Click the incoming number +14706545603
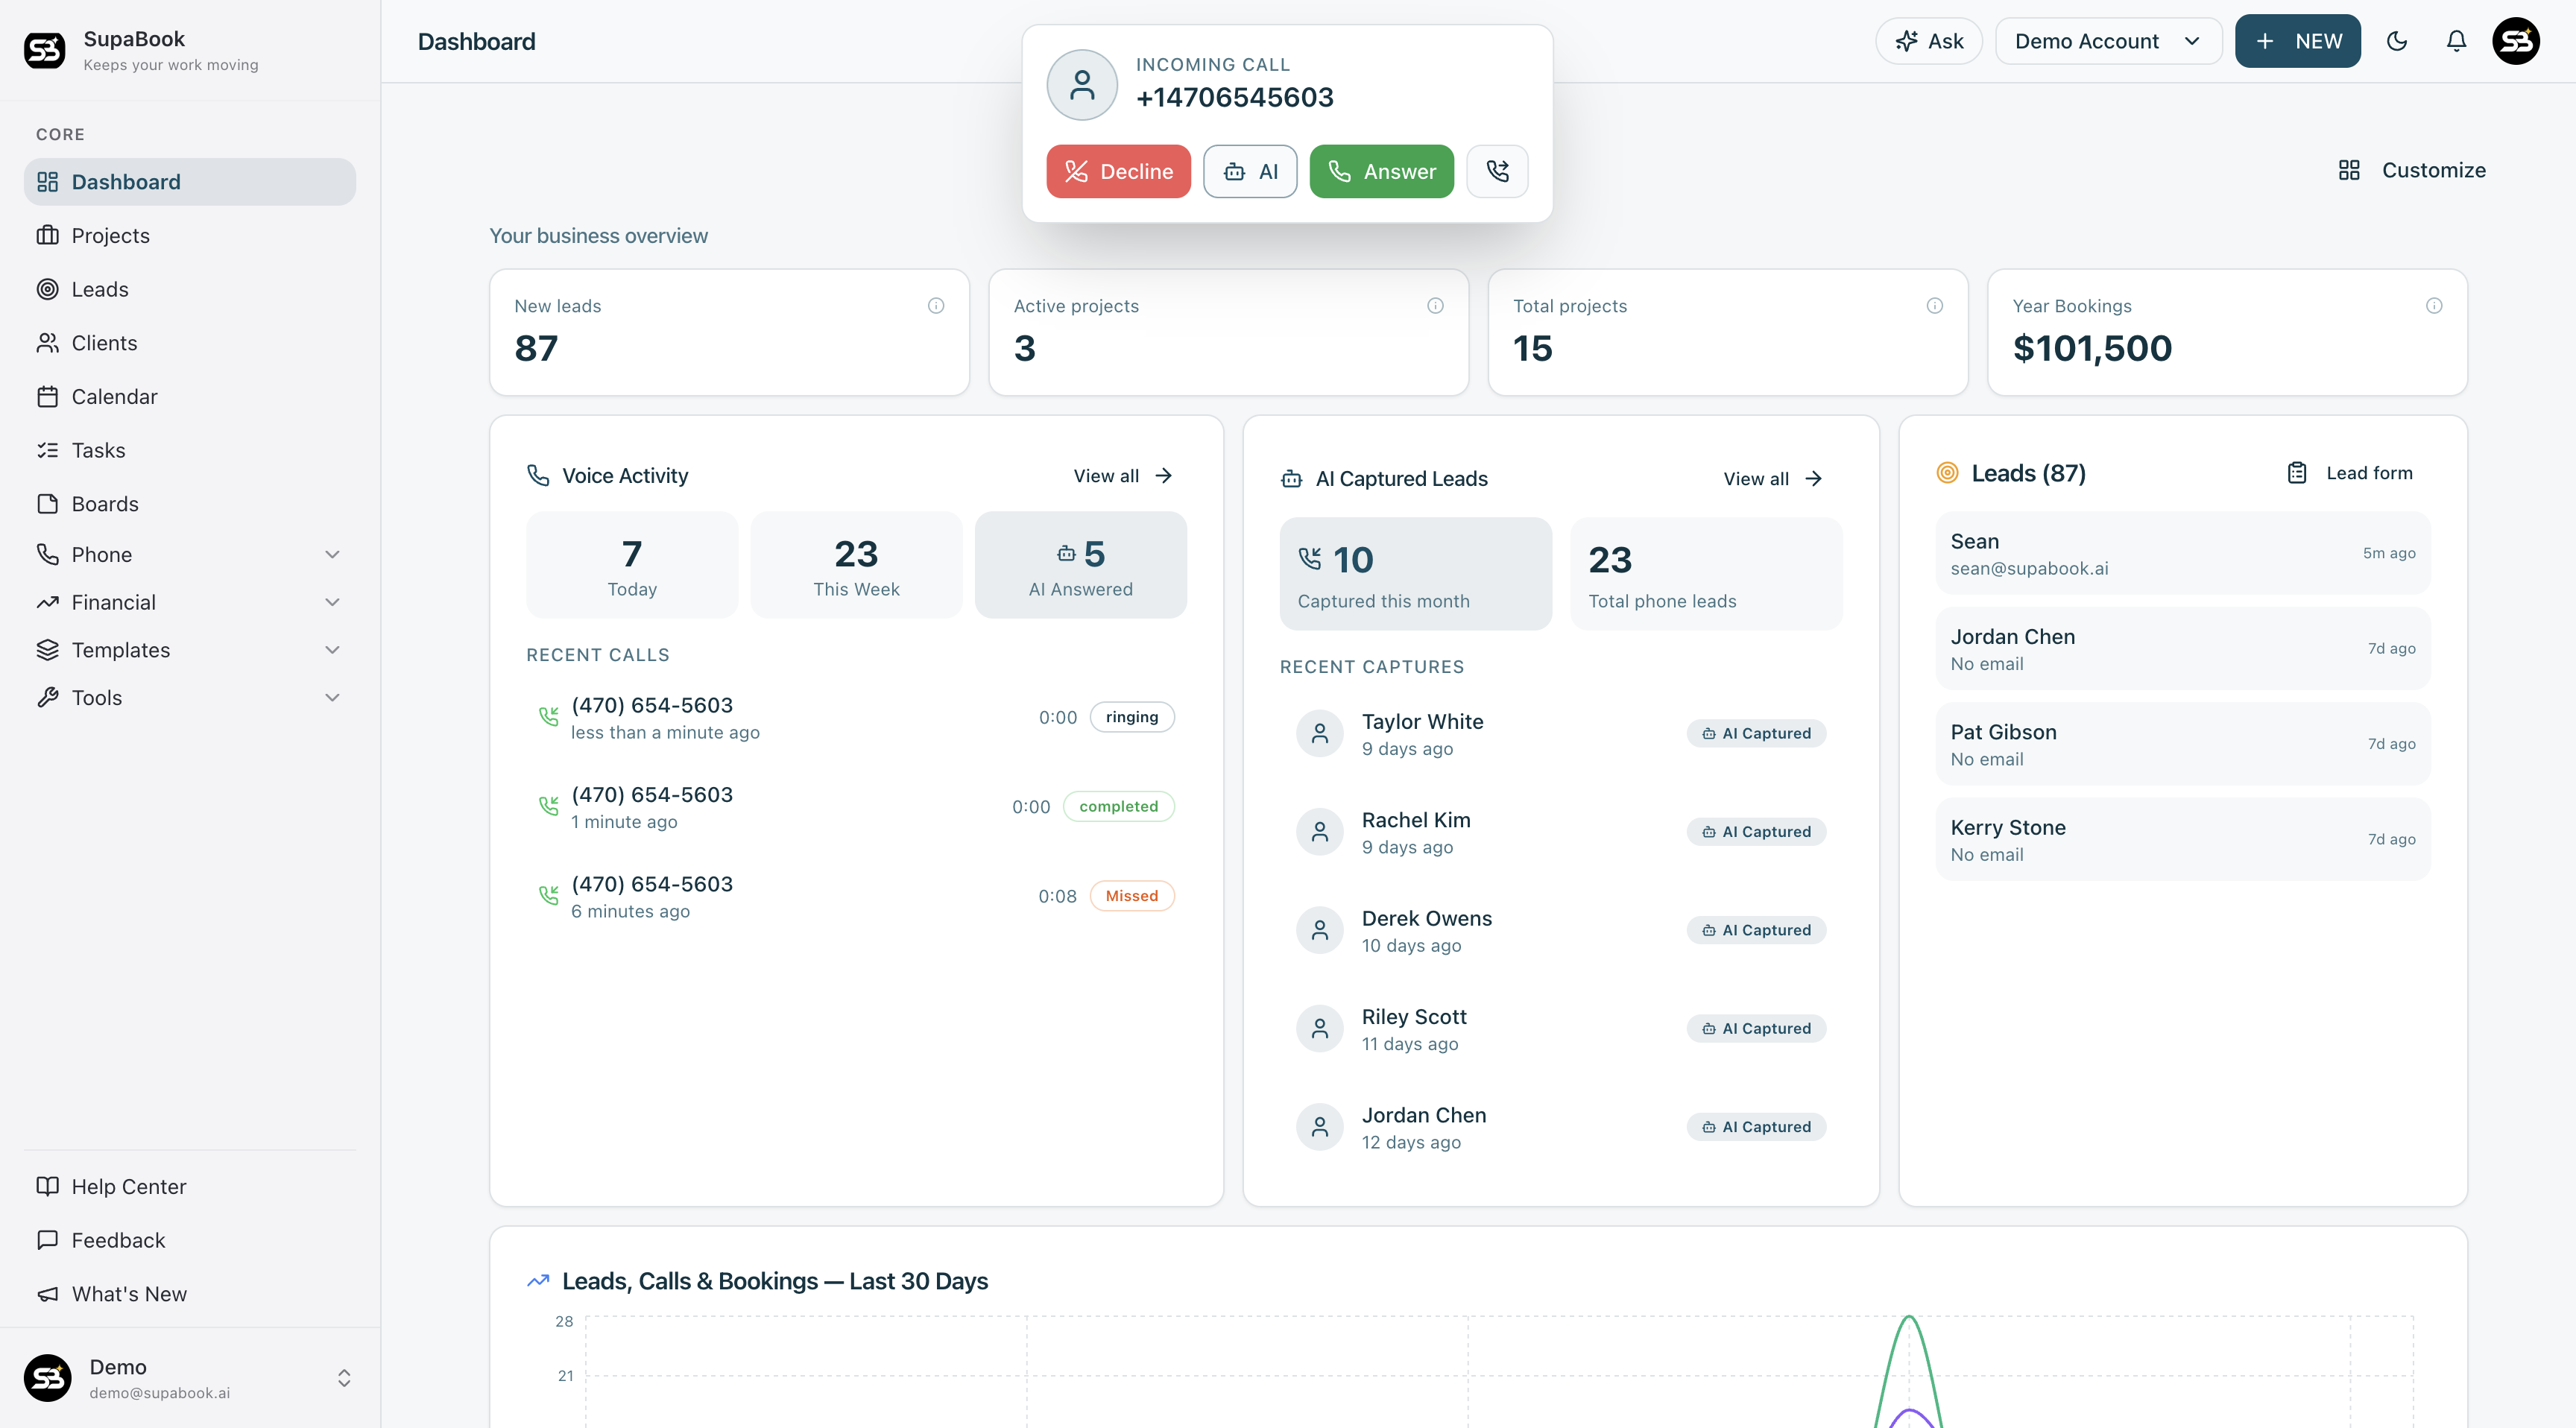This screenshot has height=1428, width=2576. 1234,97
